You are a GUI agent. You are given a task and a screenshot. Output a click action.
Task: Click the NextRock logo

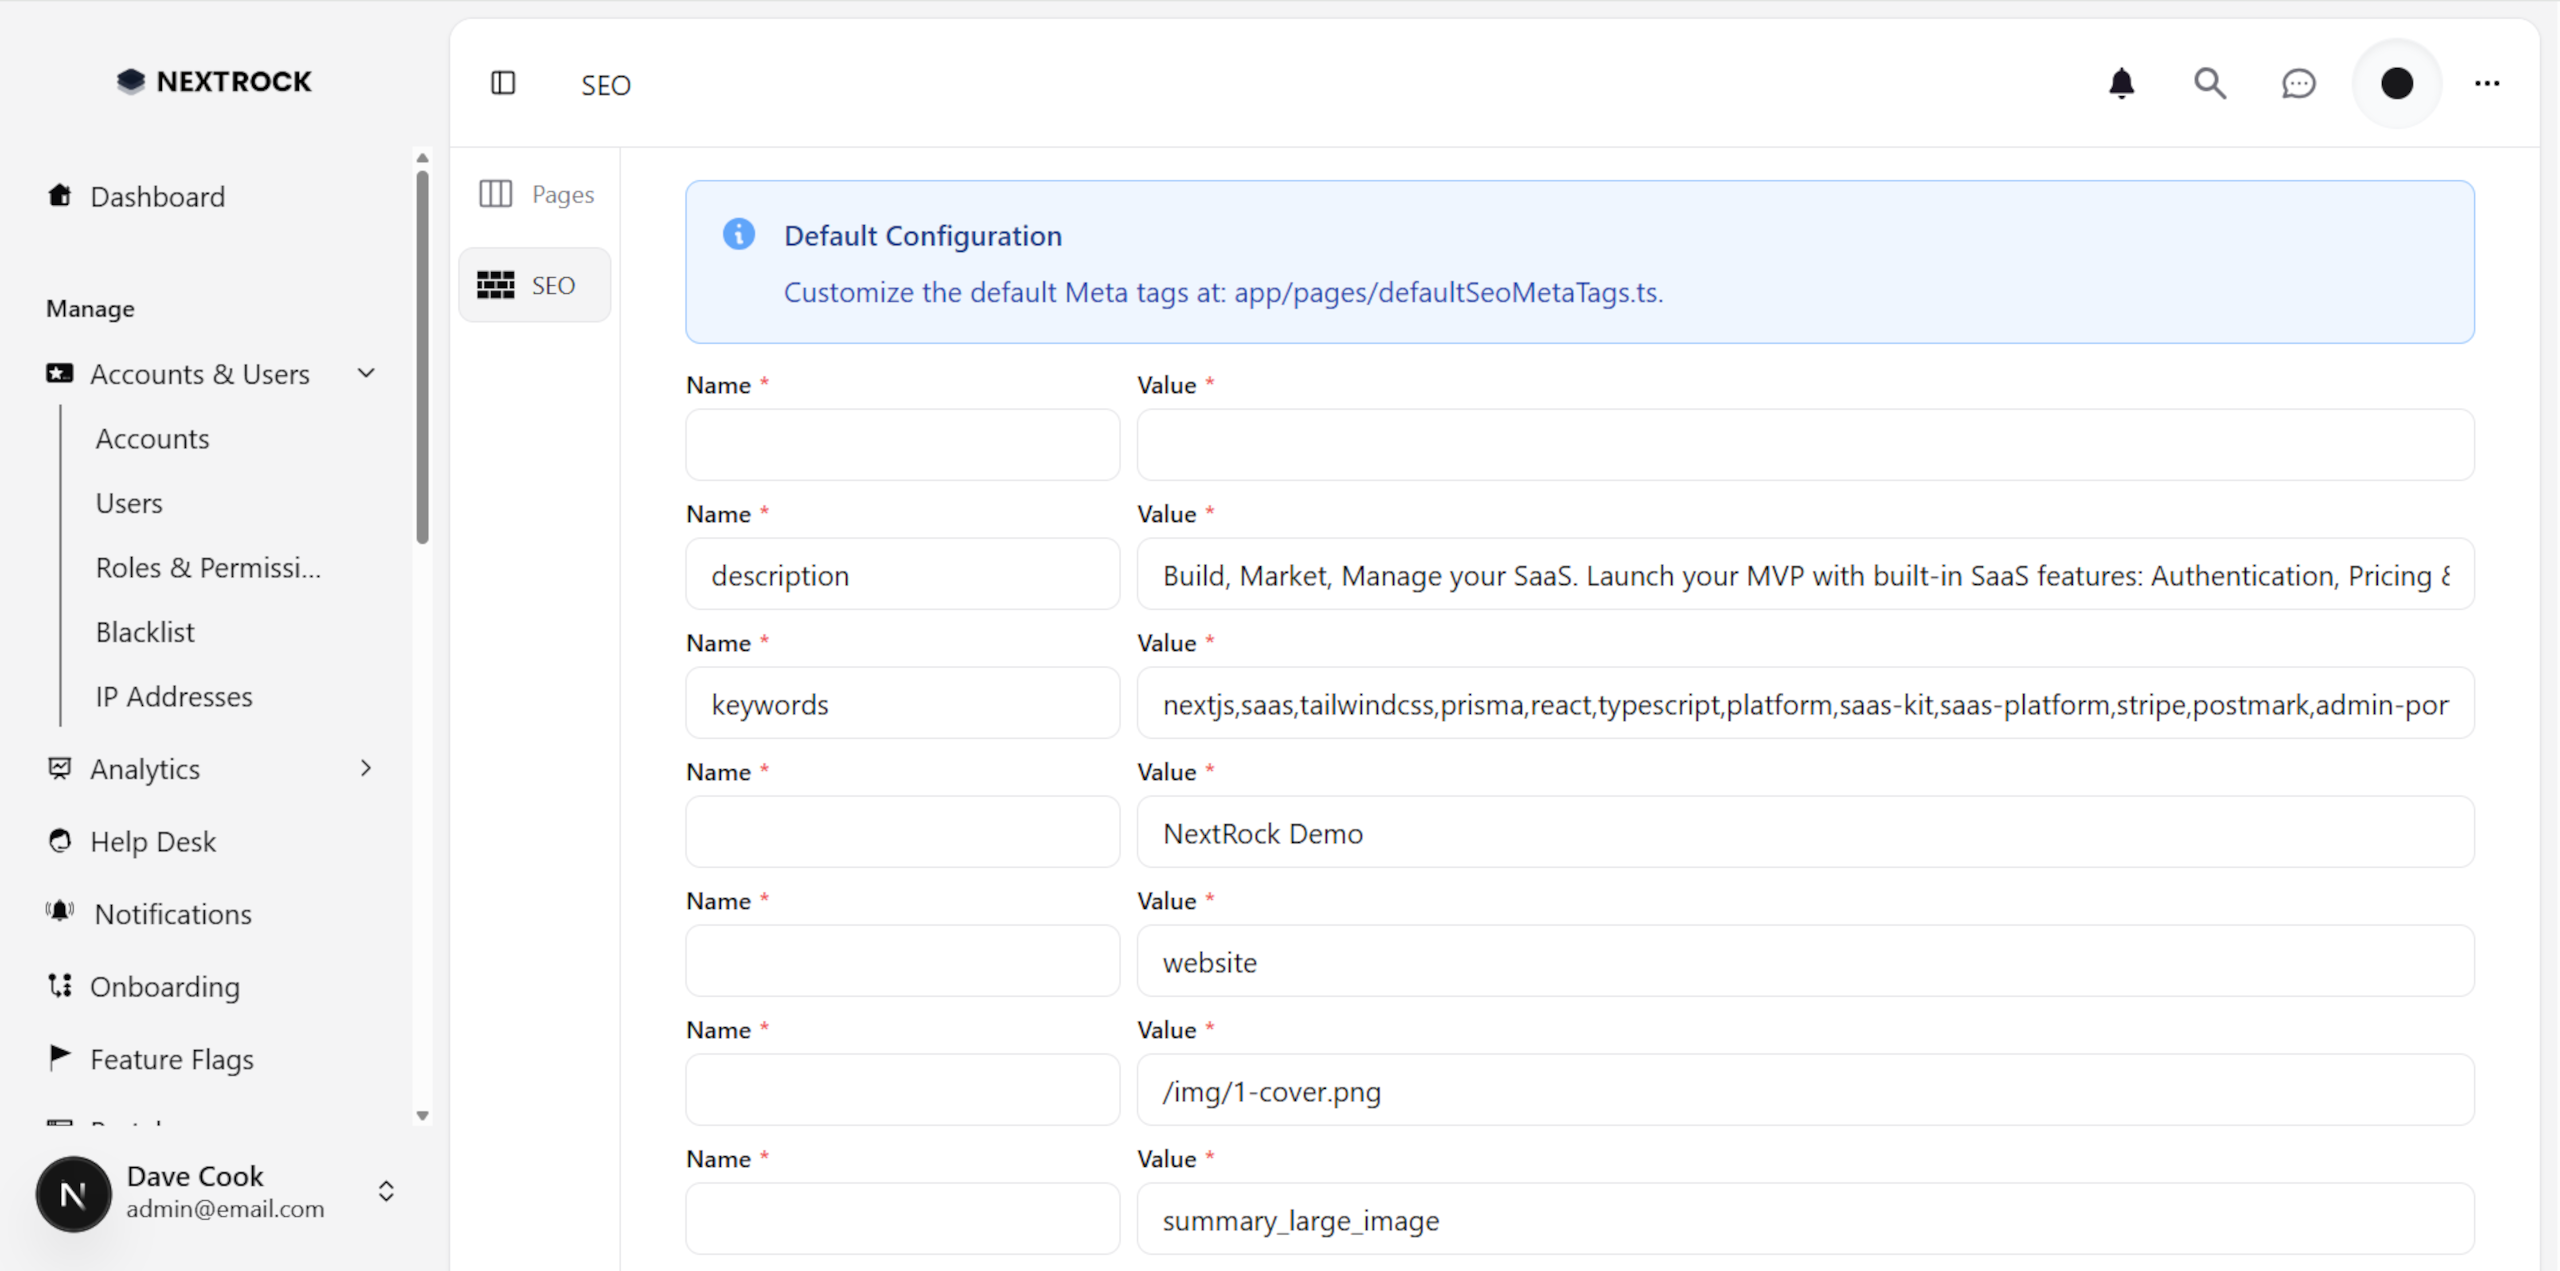pyautogui.click(x=214, y=81)
